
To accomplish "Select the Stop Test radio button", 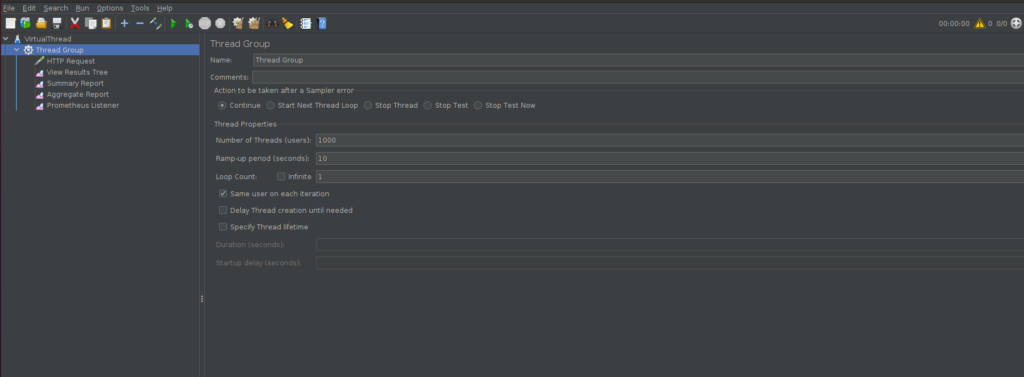I will 428,105.
